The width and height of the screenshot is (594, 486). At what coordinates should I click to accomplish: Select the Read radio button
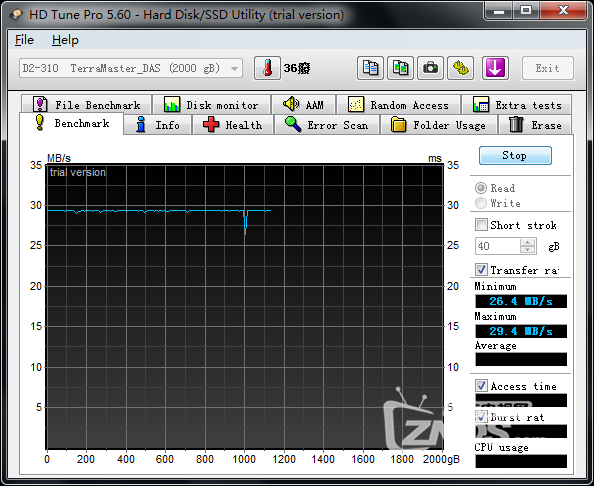[481, 188]
